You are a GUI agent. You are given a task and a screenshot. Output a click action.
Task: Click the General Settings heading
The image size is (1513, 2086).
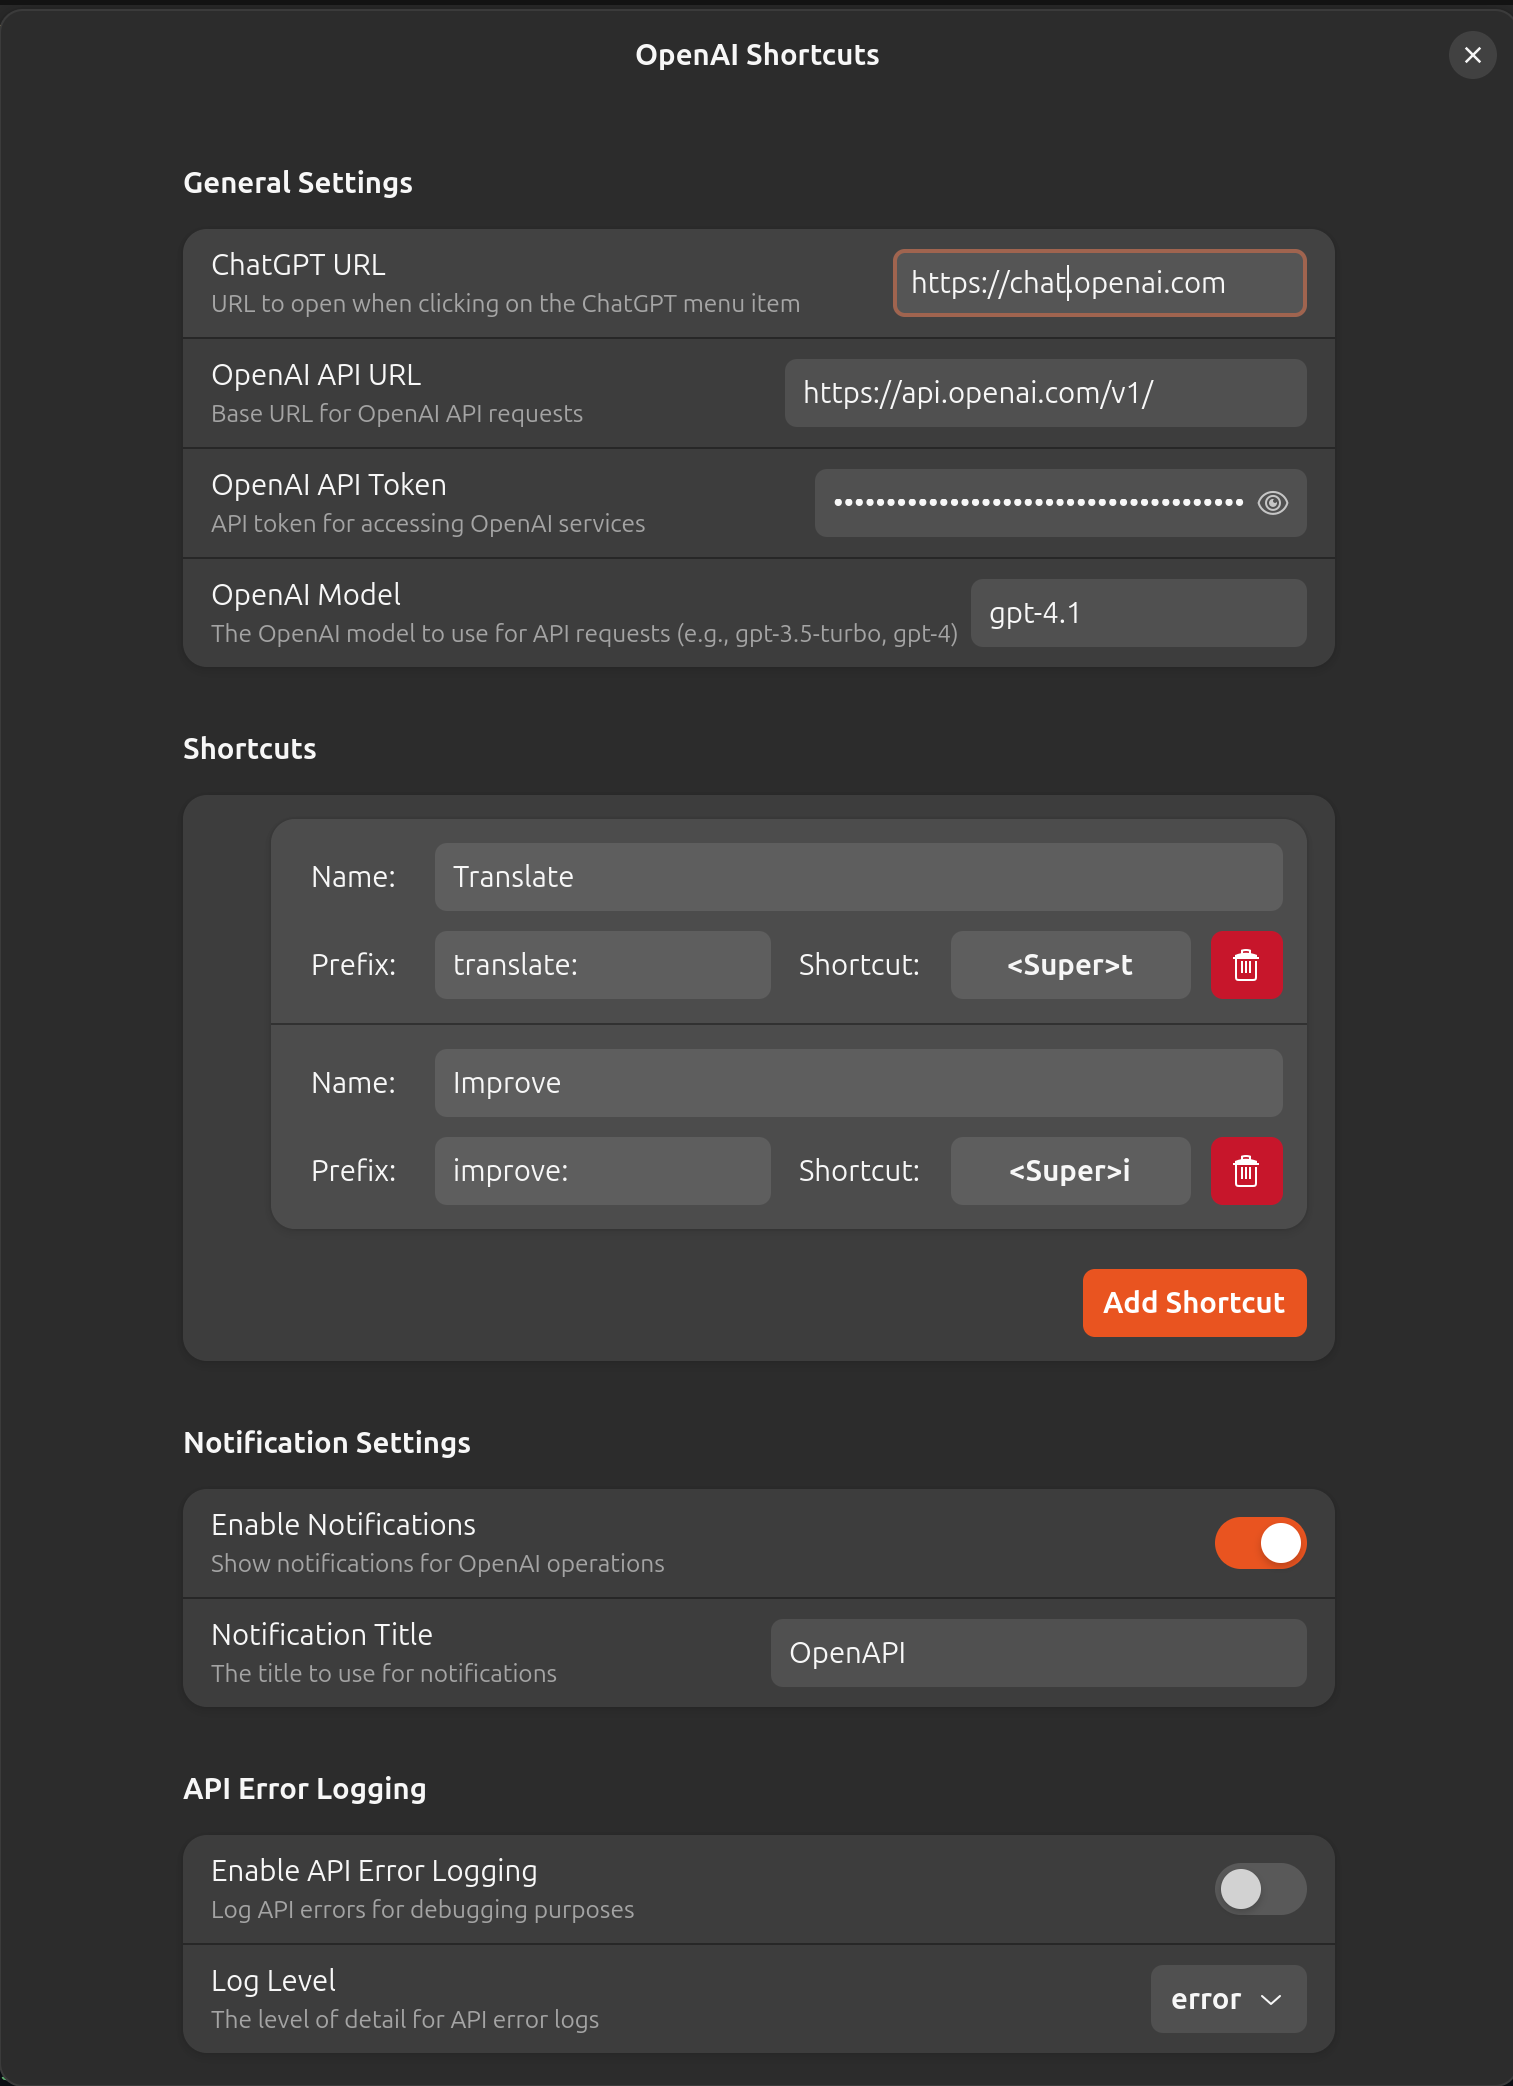(x=298, y=183)
